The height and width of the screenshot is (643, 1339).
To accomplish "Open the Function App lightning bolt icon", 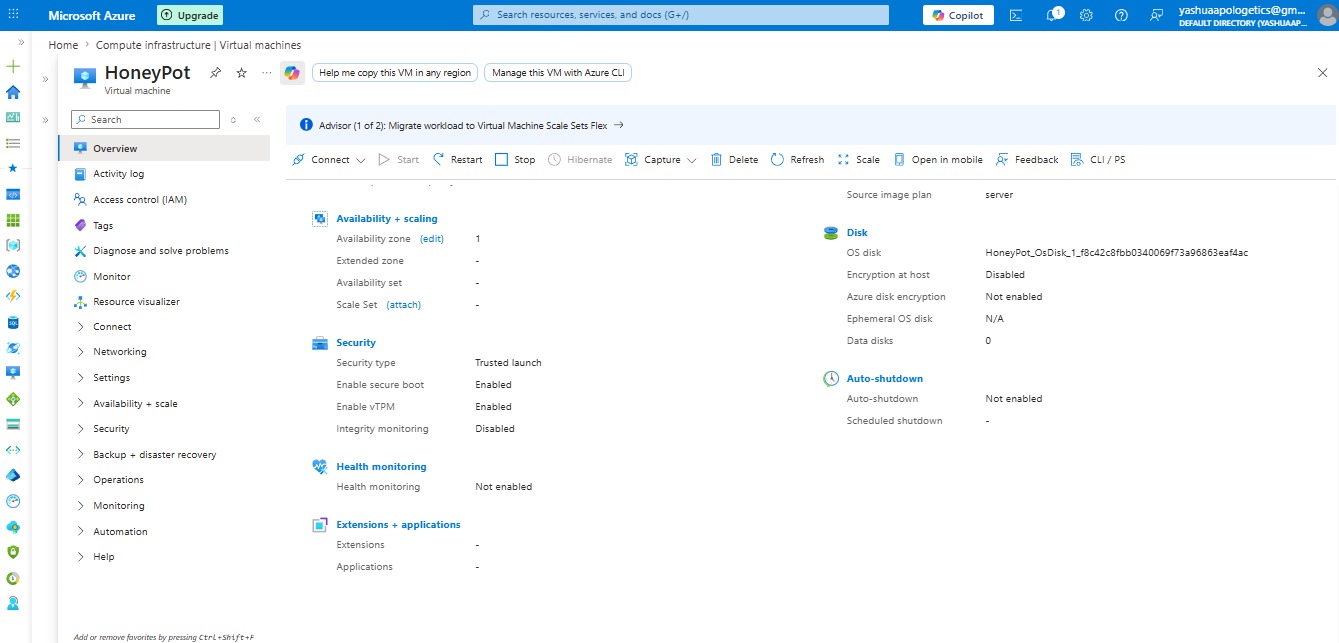I will (13, 297).
